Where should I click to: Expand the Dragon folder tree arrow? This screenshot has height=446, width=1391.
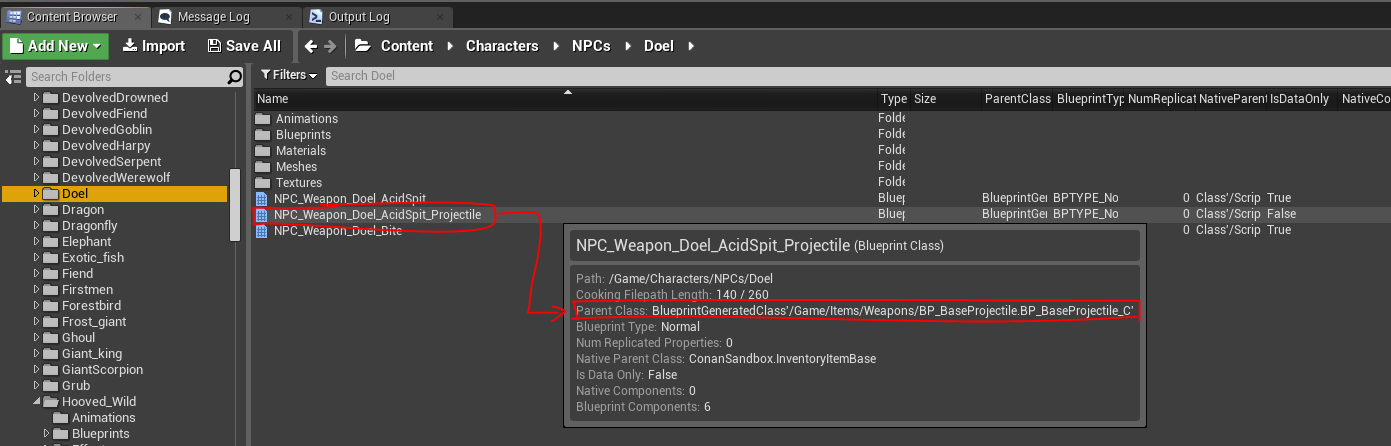tap(38, 210)
